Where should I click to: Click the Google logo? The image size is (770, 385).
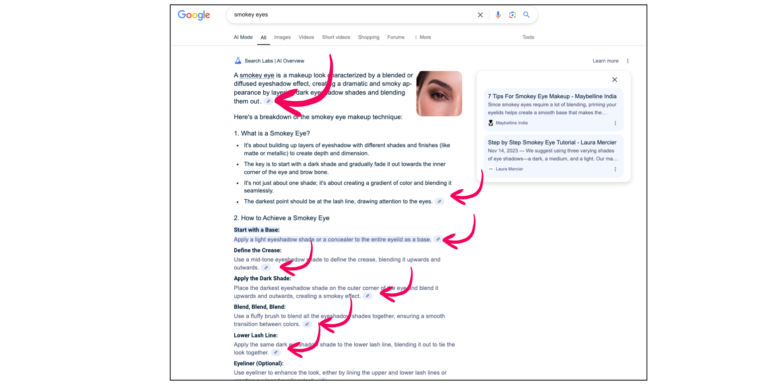coord(193,15)
